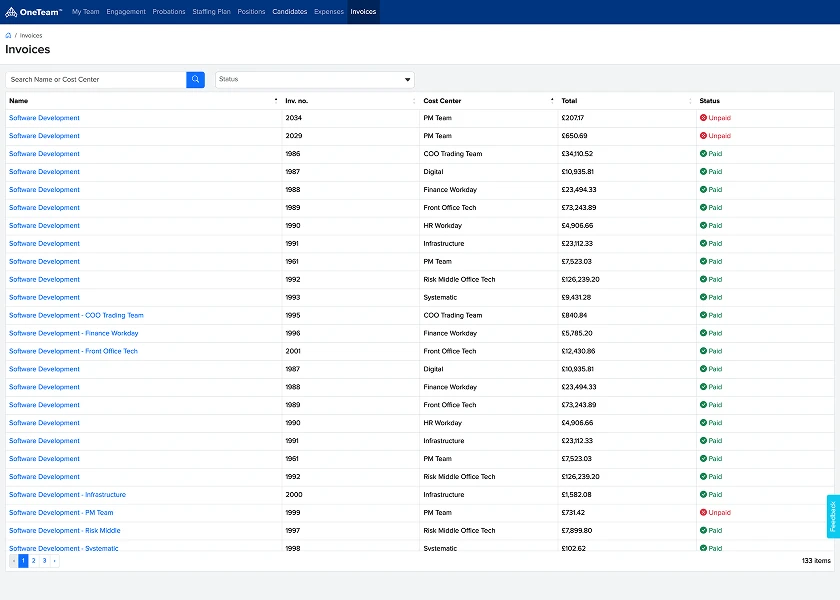The image size is (840, 600).
Task: Open the Expenses section in top navigation
Action: point(329,12)
